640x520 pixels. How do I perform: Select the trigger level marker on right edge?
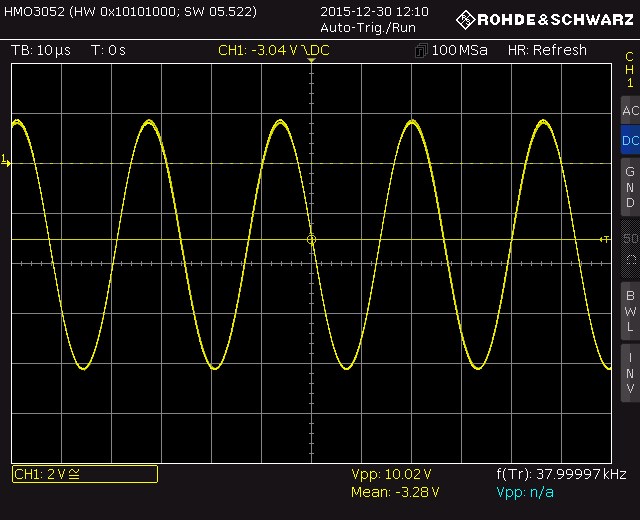tap(604, 239)
